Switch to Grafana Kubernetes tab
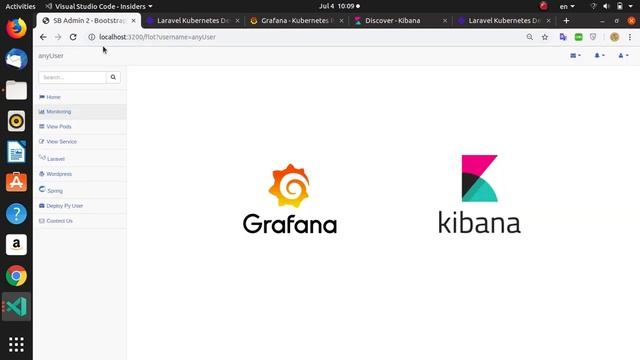This screenshot has width=640, height=360. pos(297,21)
